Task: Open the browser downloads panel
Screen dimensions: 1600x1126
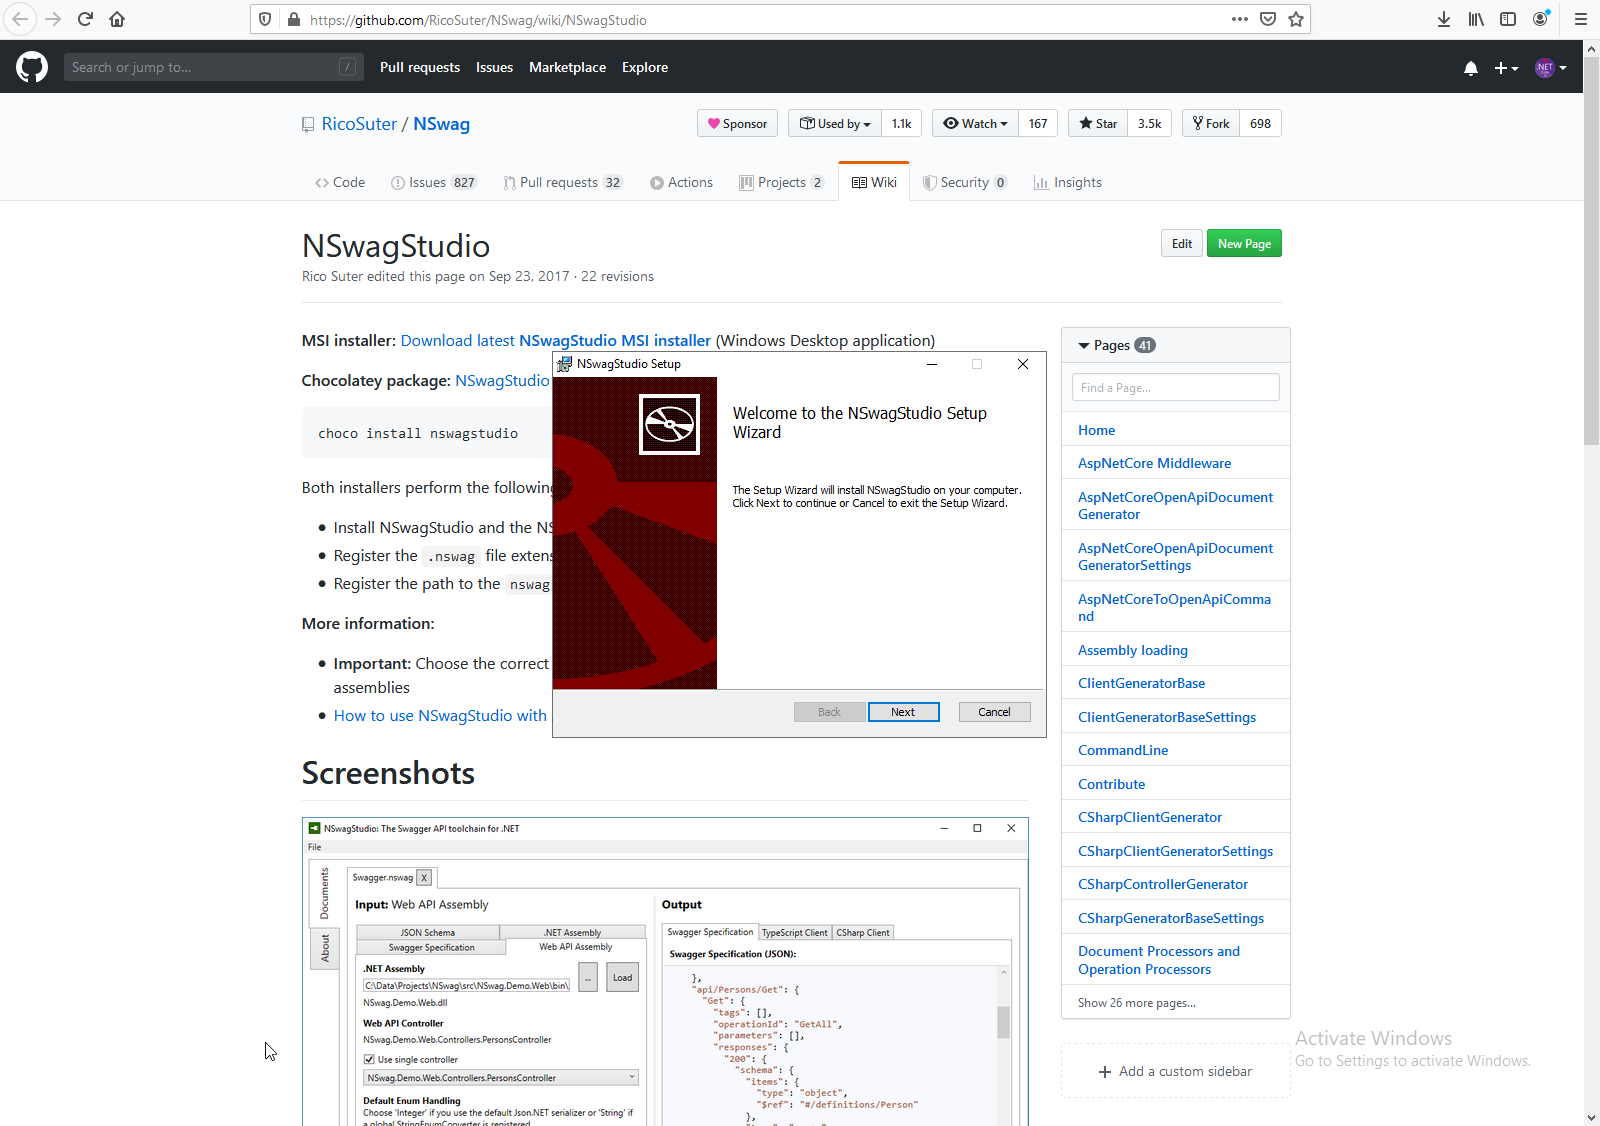Action: coord(1444,19)
